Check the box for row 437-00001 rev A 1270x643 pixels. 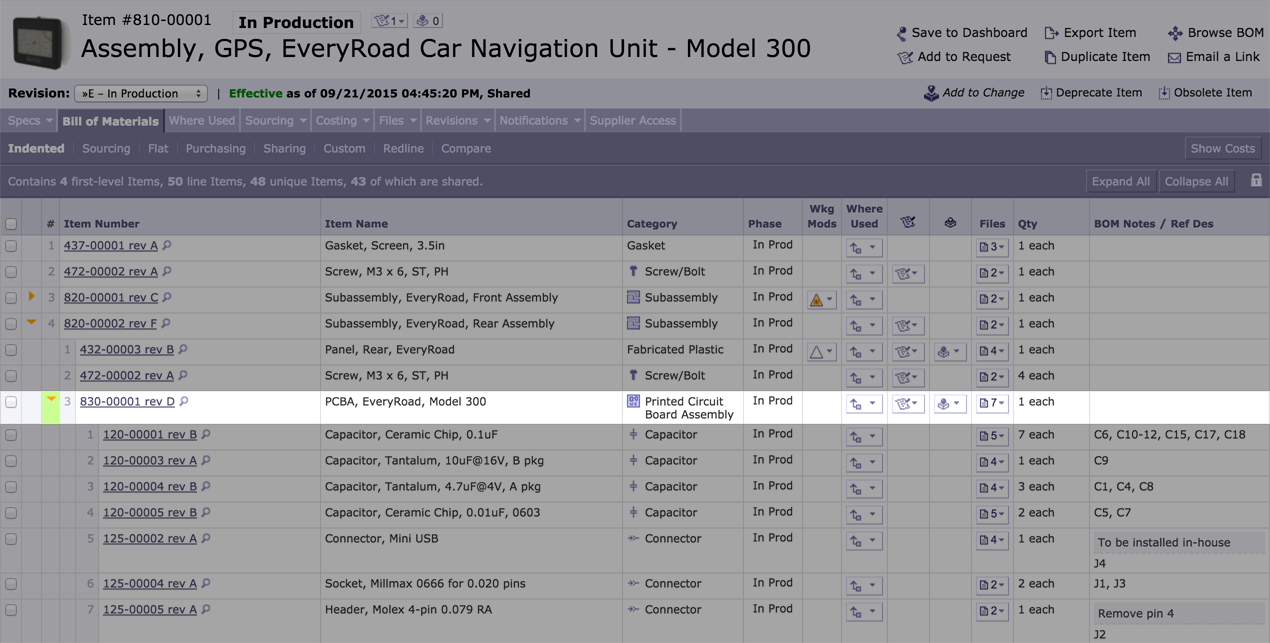coord(11,246)
